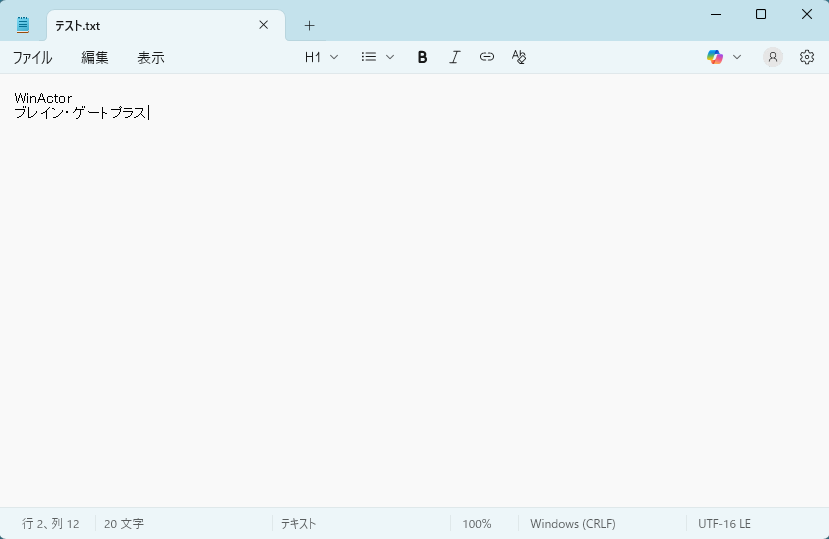Click the 100% zoom level in status bar
The width and height of the screenshot is (829, 539).
point(476,524)
